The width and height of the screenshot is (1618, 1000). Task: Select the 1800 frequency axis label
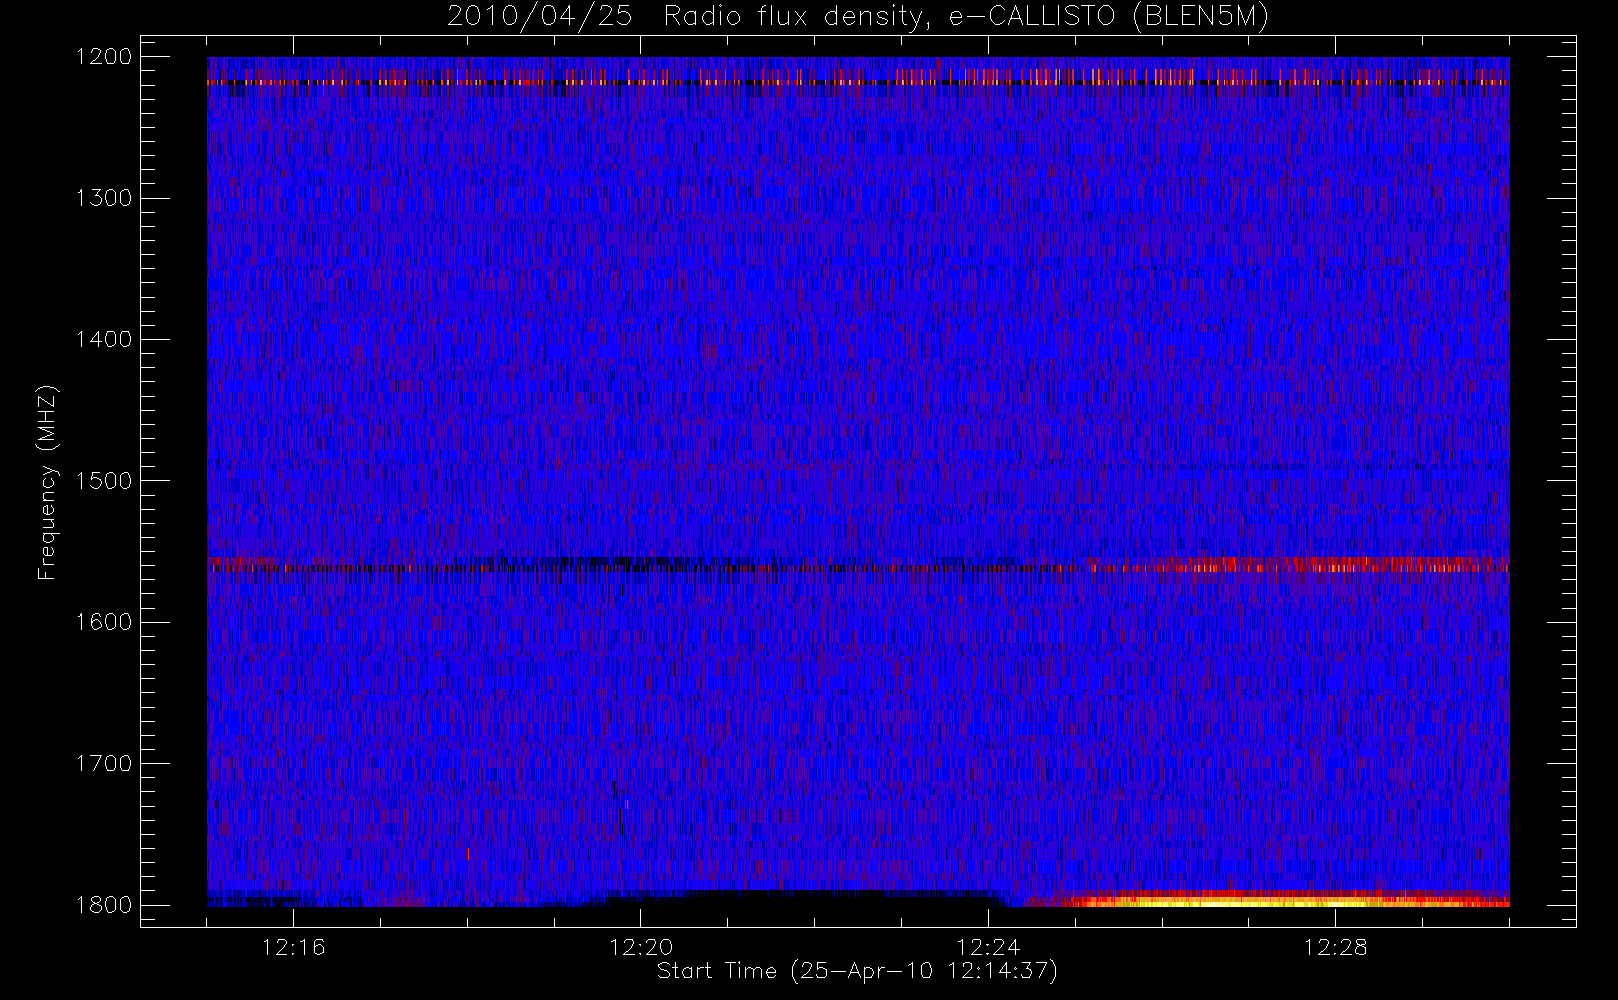(x=104, y=905)
